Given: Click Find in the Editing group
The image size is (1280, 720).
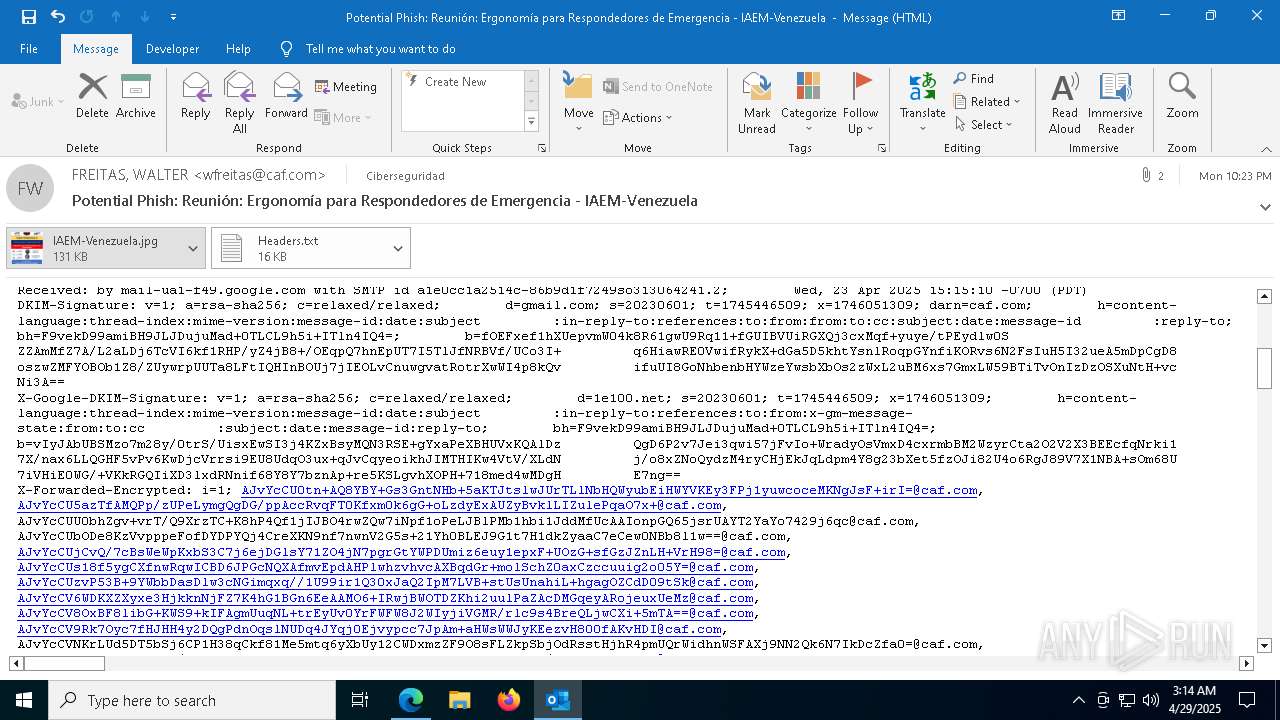Looking at the screenshot, I should [974, 79].
